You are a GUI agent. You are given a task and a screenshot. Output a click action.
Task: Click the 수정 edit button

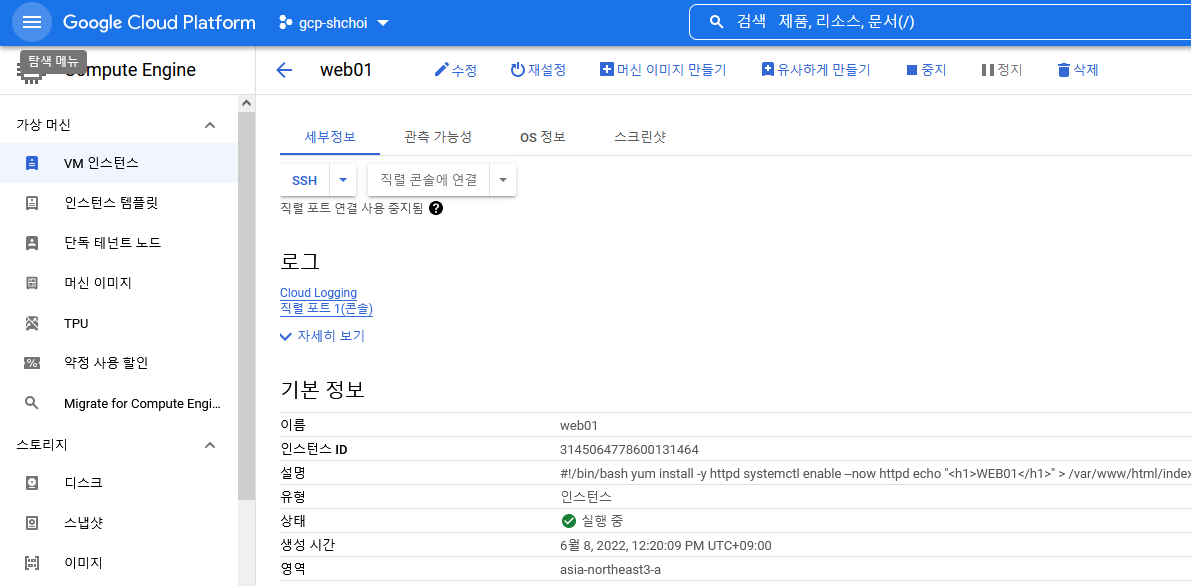(455, 70)
